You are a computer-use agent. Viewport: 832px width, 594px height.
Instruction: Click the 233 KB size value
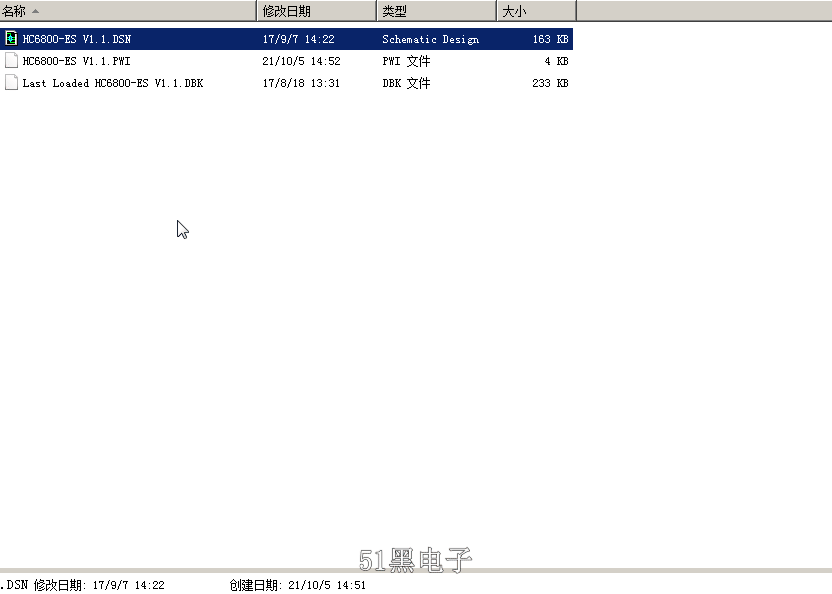(550, 83)
